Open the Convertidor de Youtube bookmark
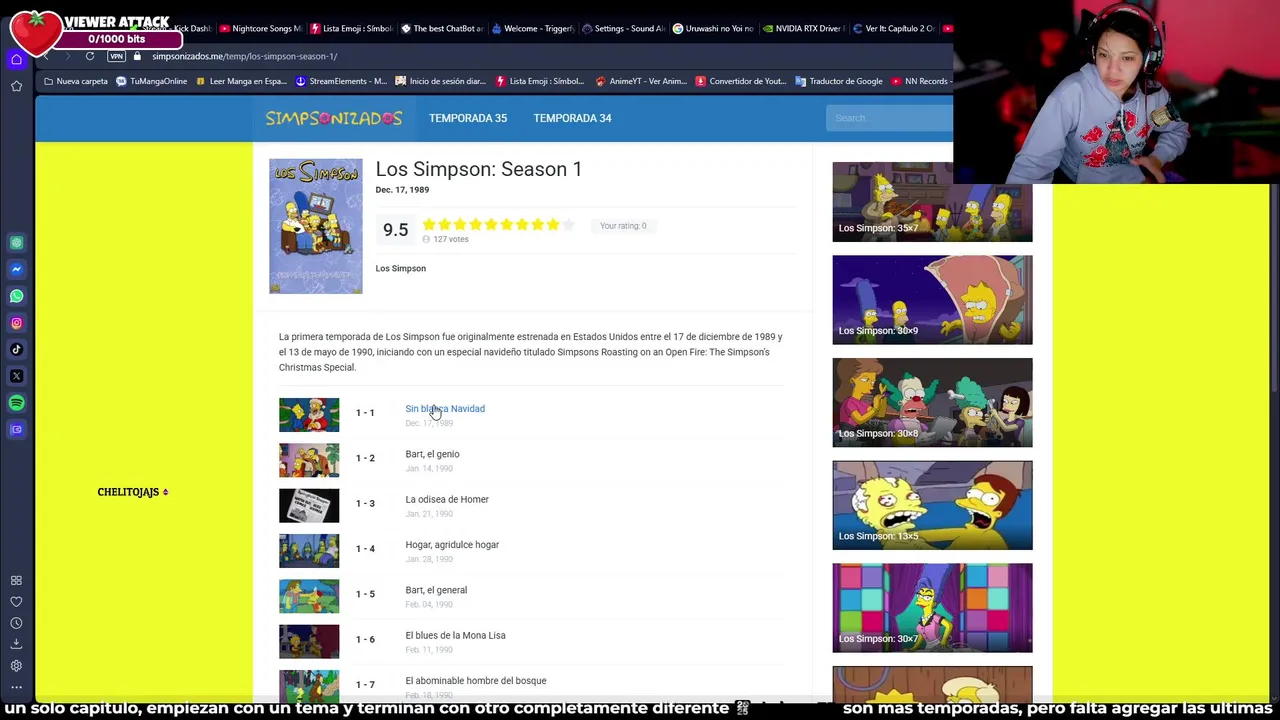This screenshot has height=720, width=1280. click(741, 81)
